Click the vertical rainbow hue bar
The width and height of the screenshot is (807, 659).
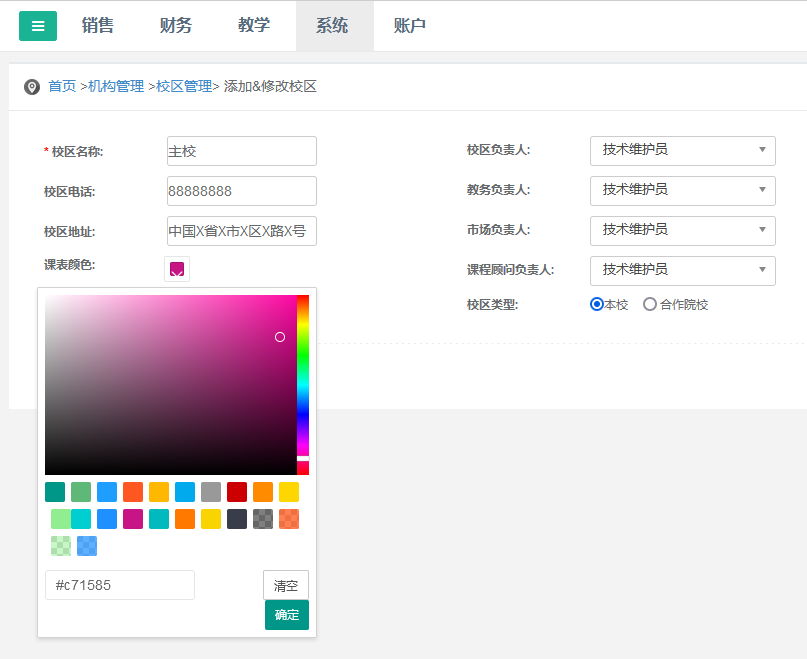click(x=303, y=385)
